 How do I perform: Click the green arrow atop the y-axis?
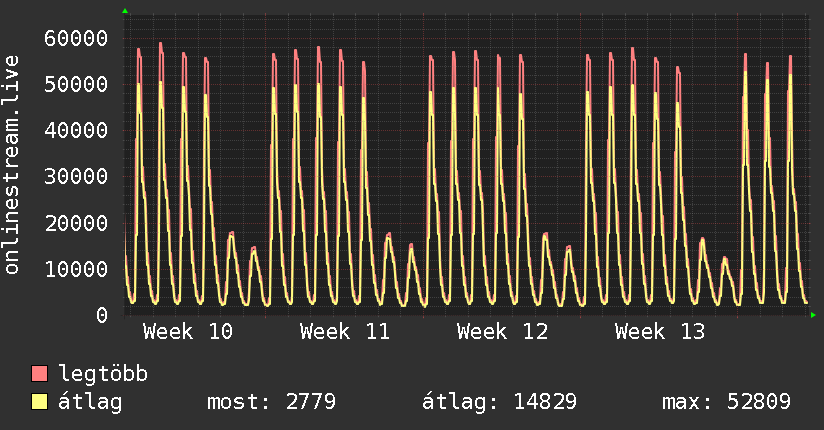[125, 11]
